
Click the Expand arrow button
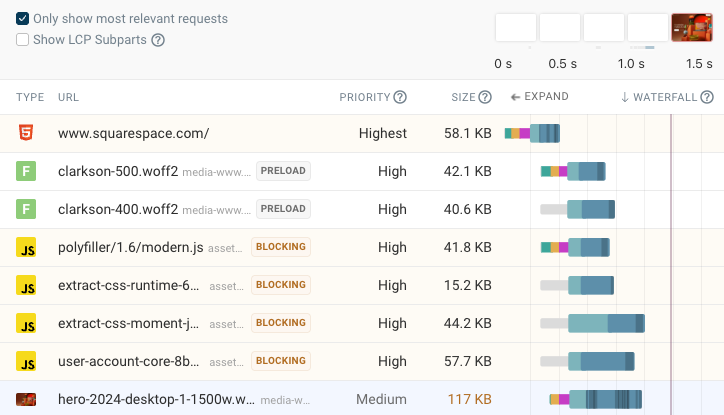(539, 96)
